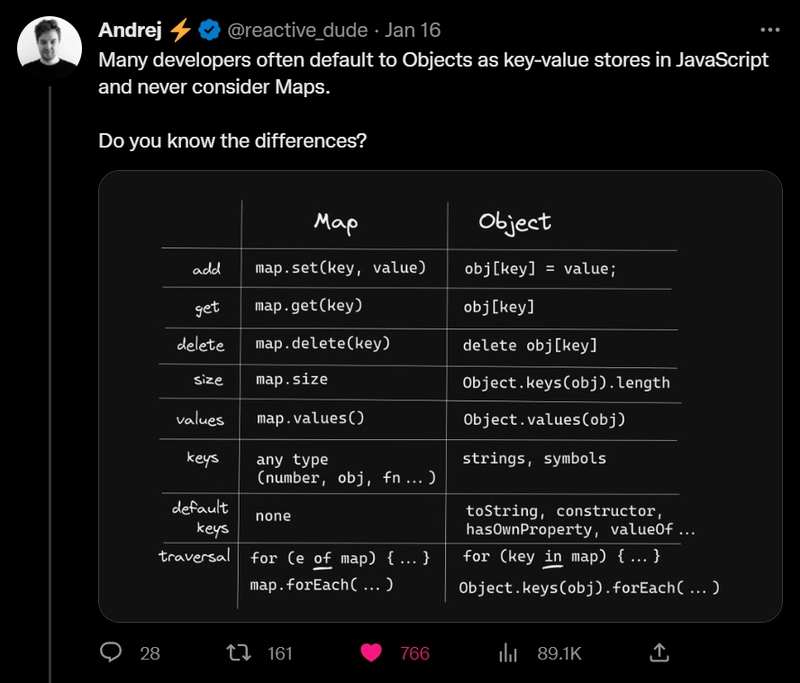
Task: Click the retweet arrows icon
Action: pyautogui.click(x=239, y=652)
